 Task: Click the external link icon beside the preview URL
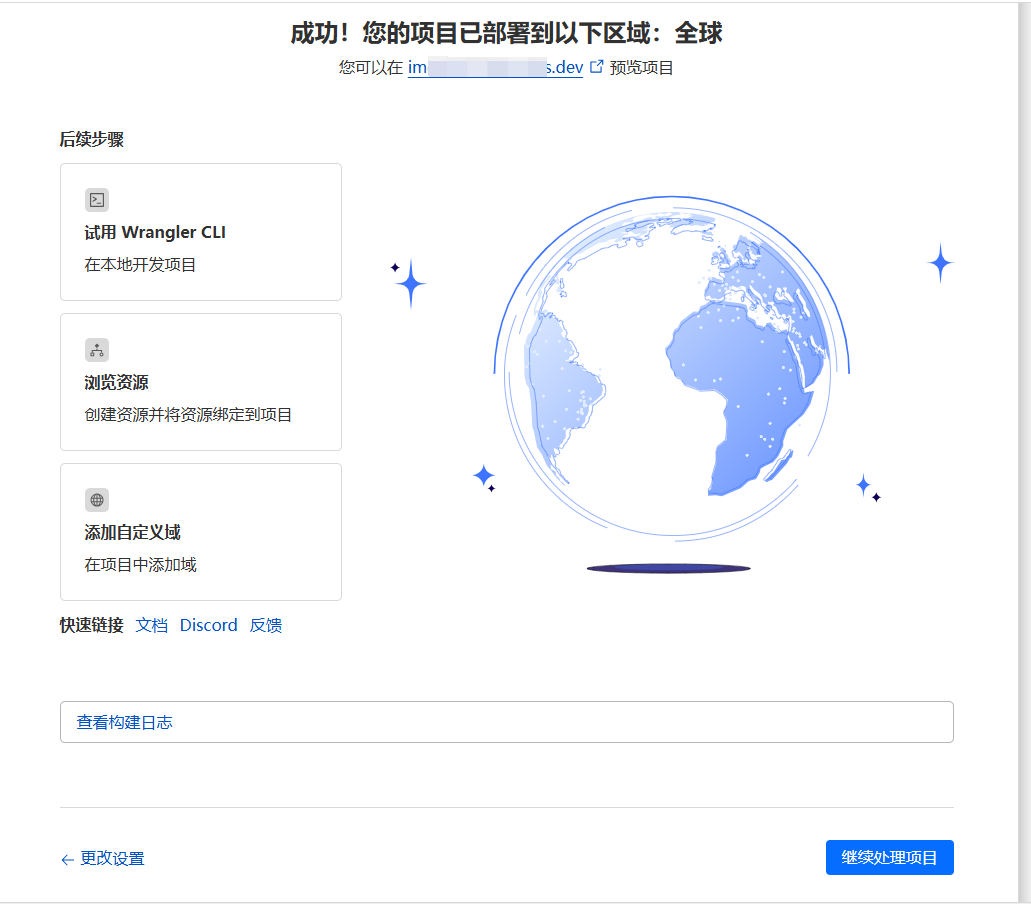(597, 67)
